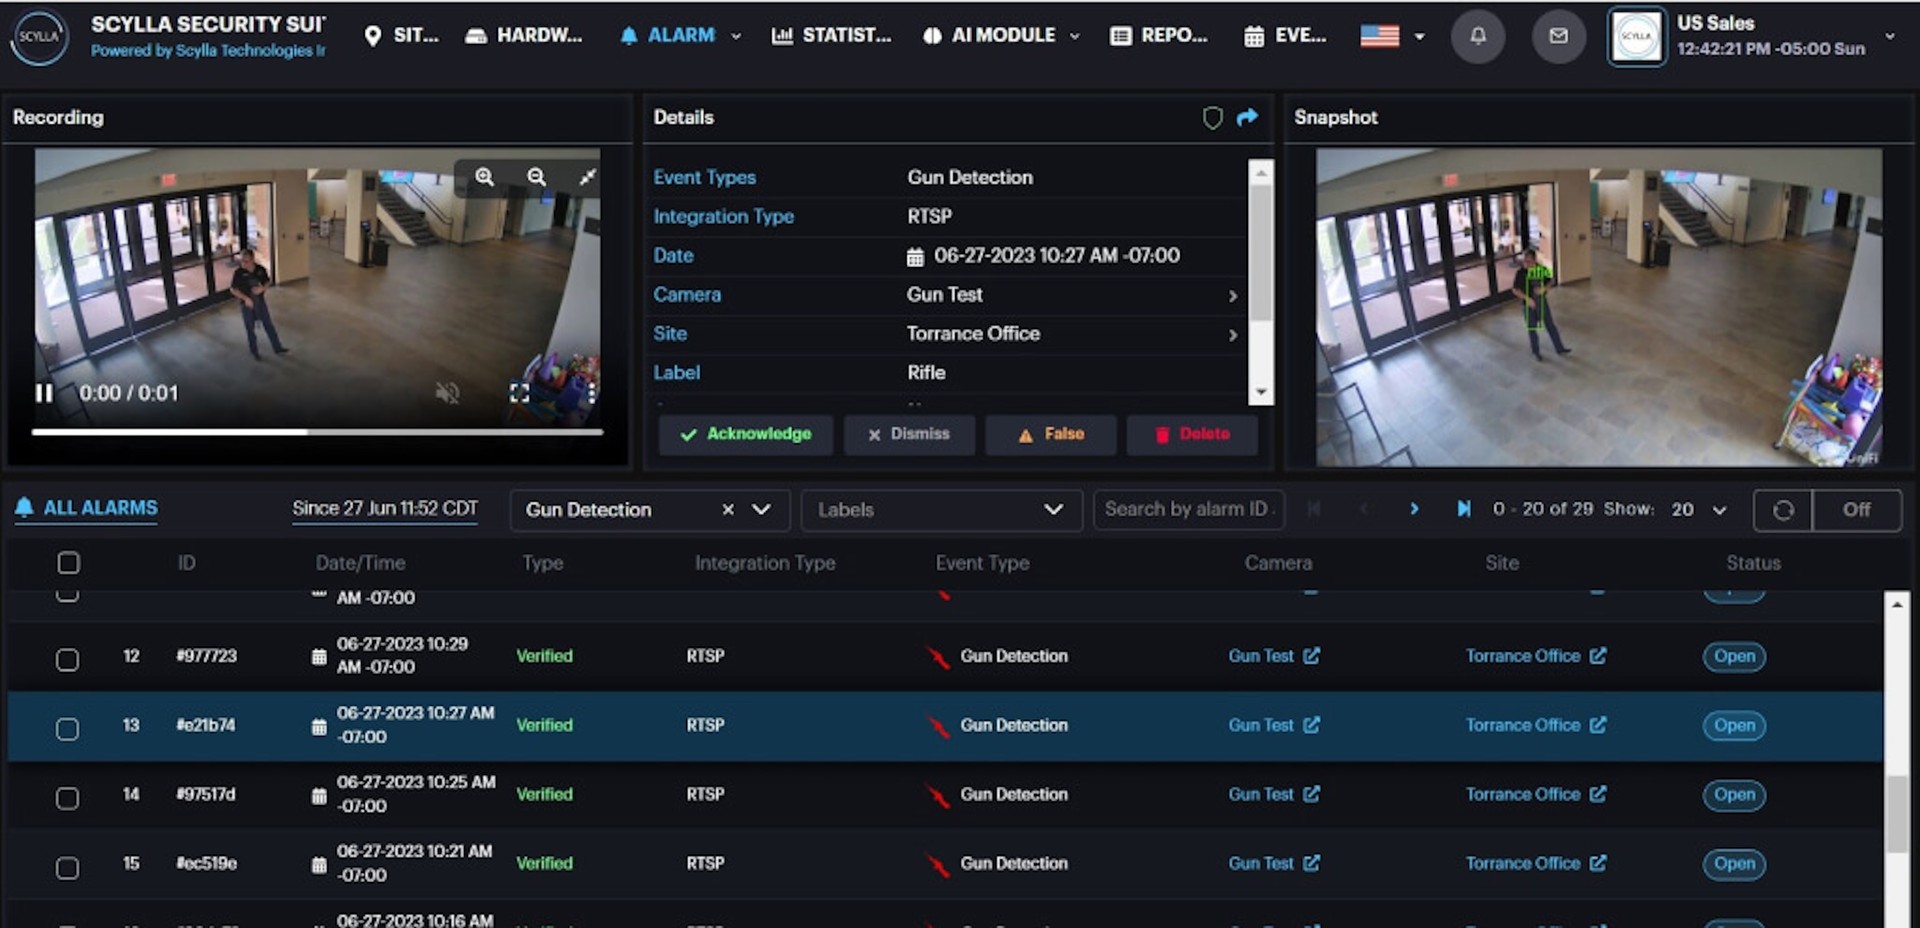1920x928 pixels.
Task: Toggle the select-all alarms checkbox
Action: point(68,563)
